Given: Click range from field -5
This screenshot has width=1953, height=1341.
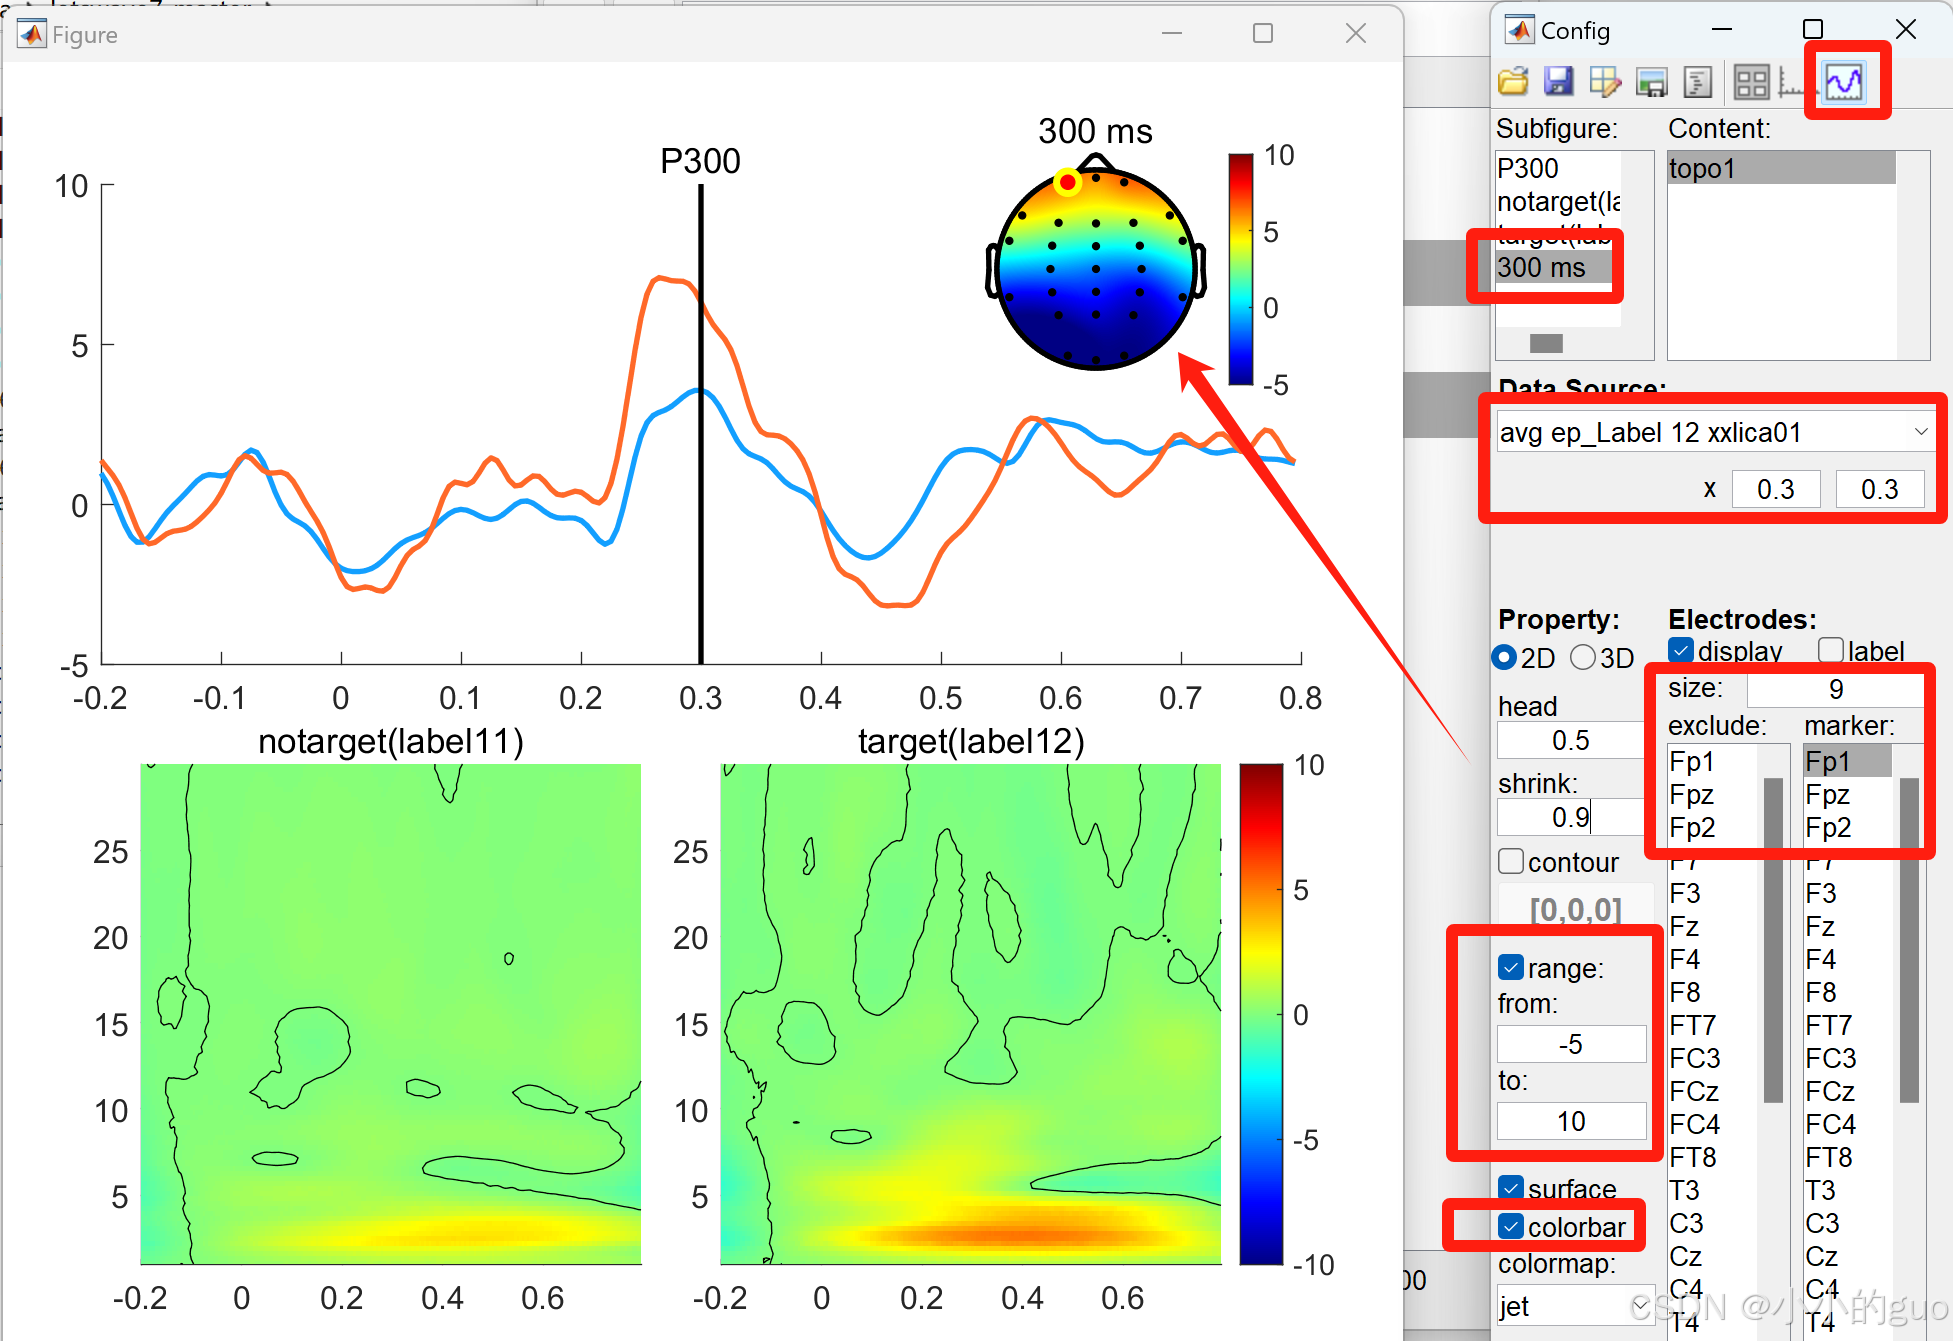Looking at the screenshot, I should click(x=1571, y=1044).
